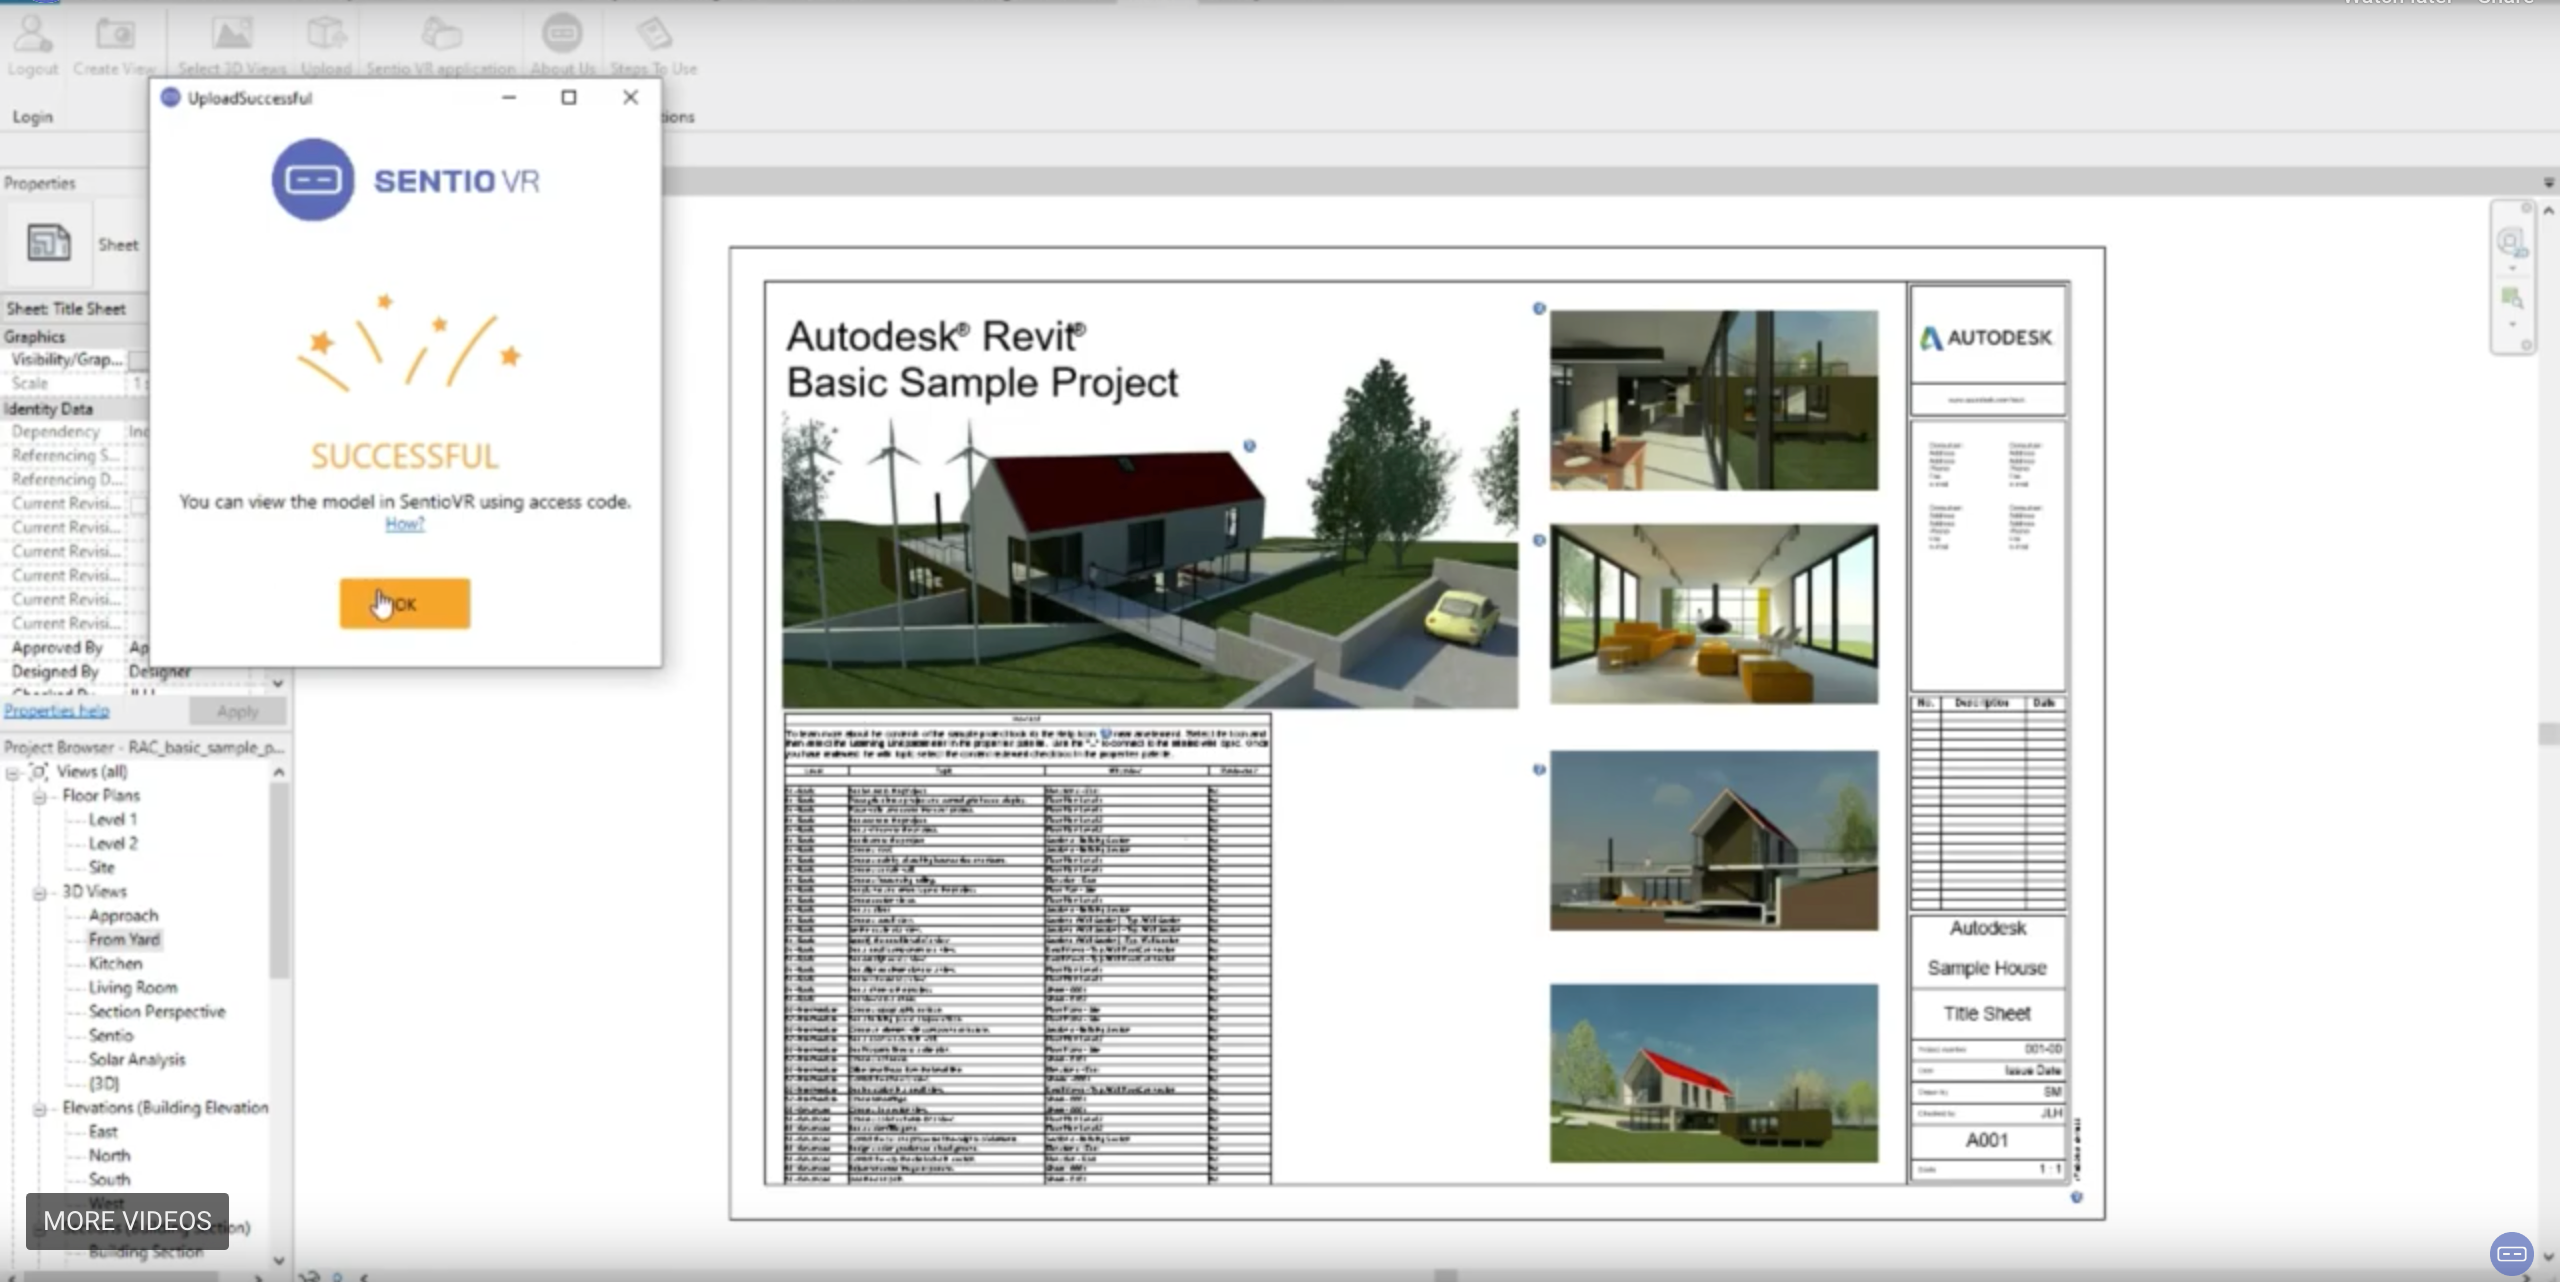The width and height of the screenshot is (2560, 1282).
Task: Close the UploadSuccessful dialog
Action: click(x=630, y=97)
